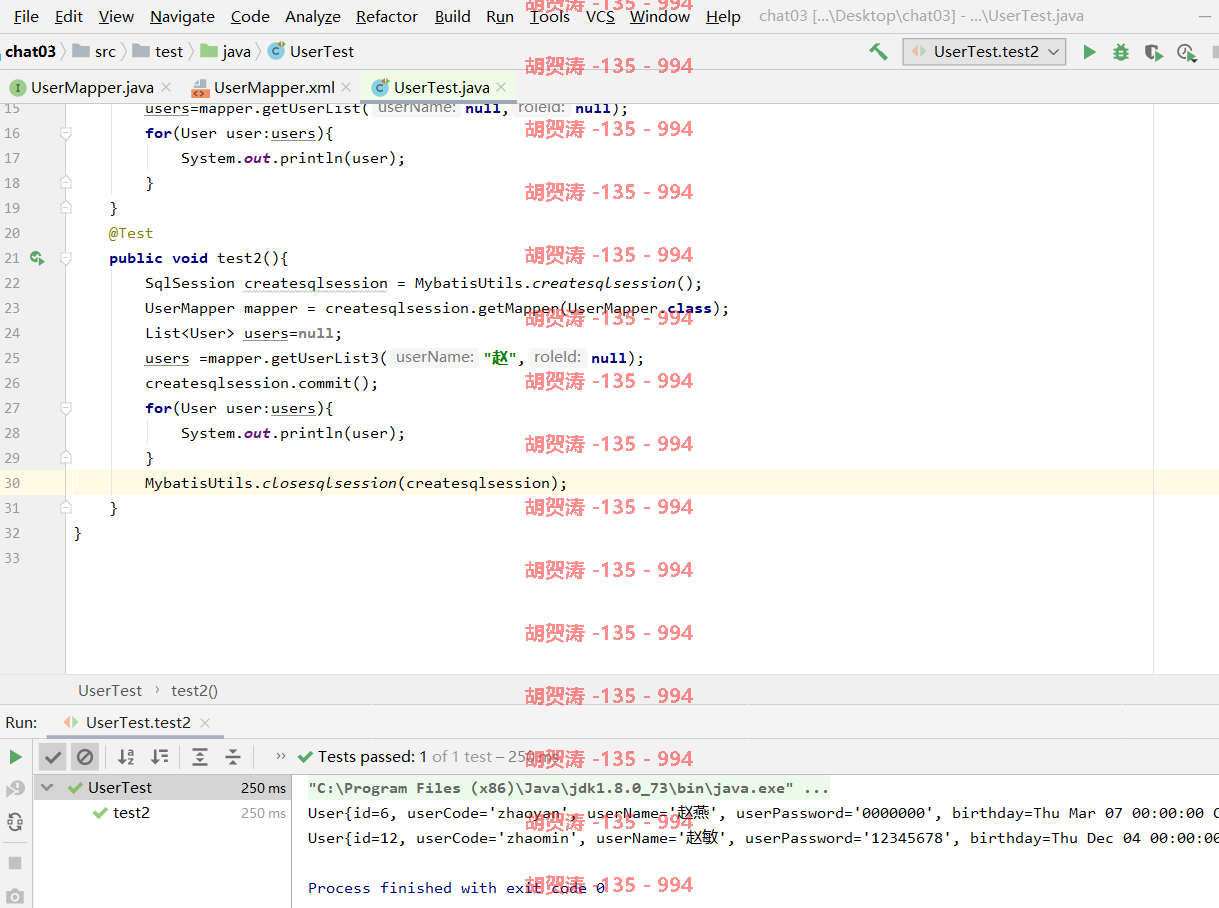1219x908 pixels.
Task: Click the Rerun Failed Tests icon
Action: pyautogui.click(x=15, y=789)
